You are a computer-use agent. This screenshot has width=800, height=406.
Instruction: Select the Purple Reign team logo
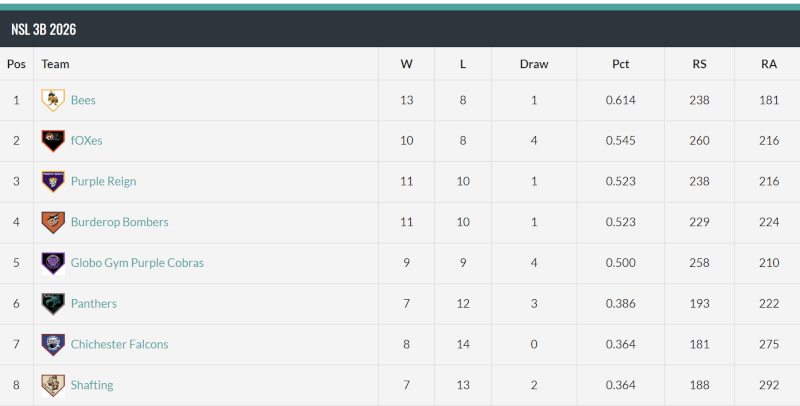[x=53, y=182]
